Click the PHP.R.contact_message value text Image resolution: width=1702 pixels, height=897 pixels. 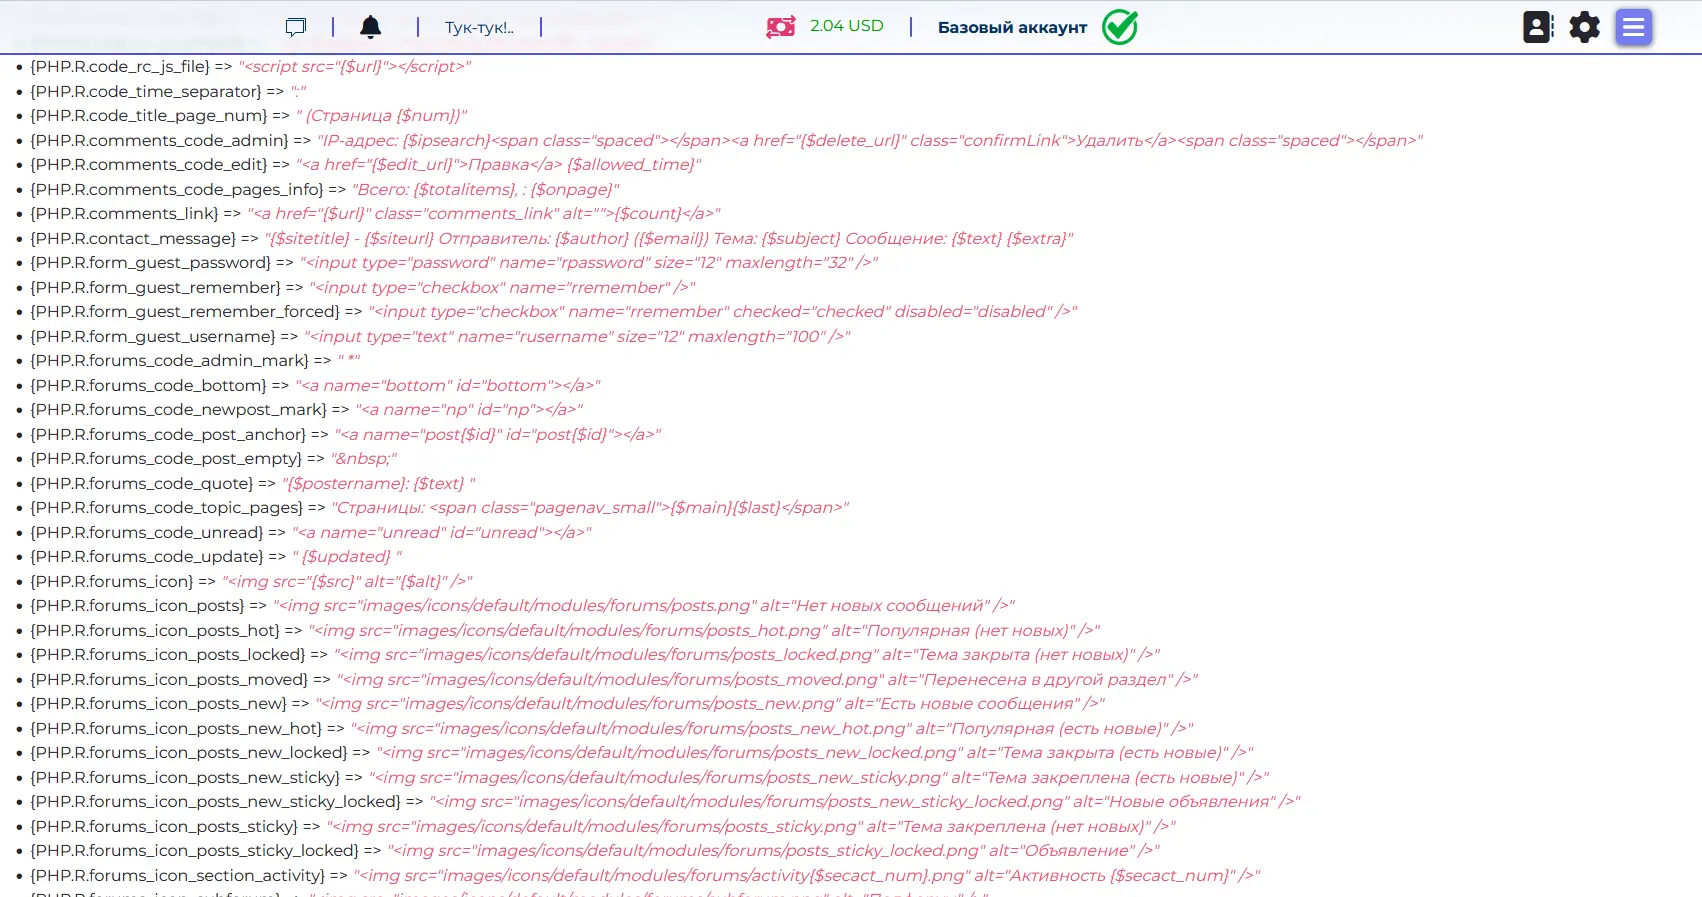pyautogui.click(x=669, y=238)
